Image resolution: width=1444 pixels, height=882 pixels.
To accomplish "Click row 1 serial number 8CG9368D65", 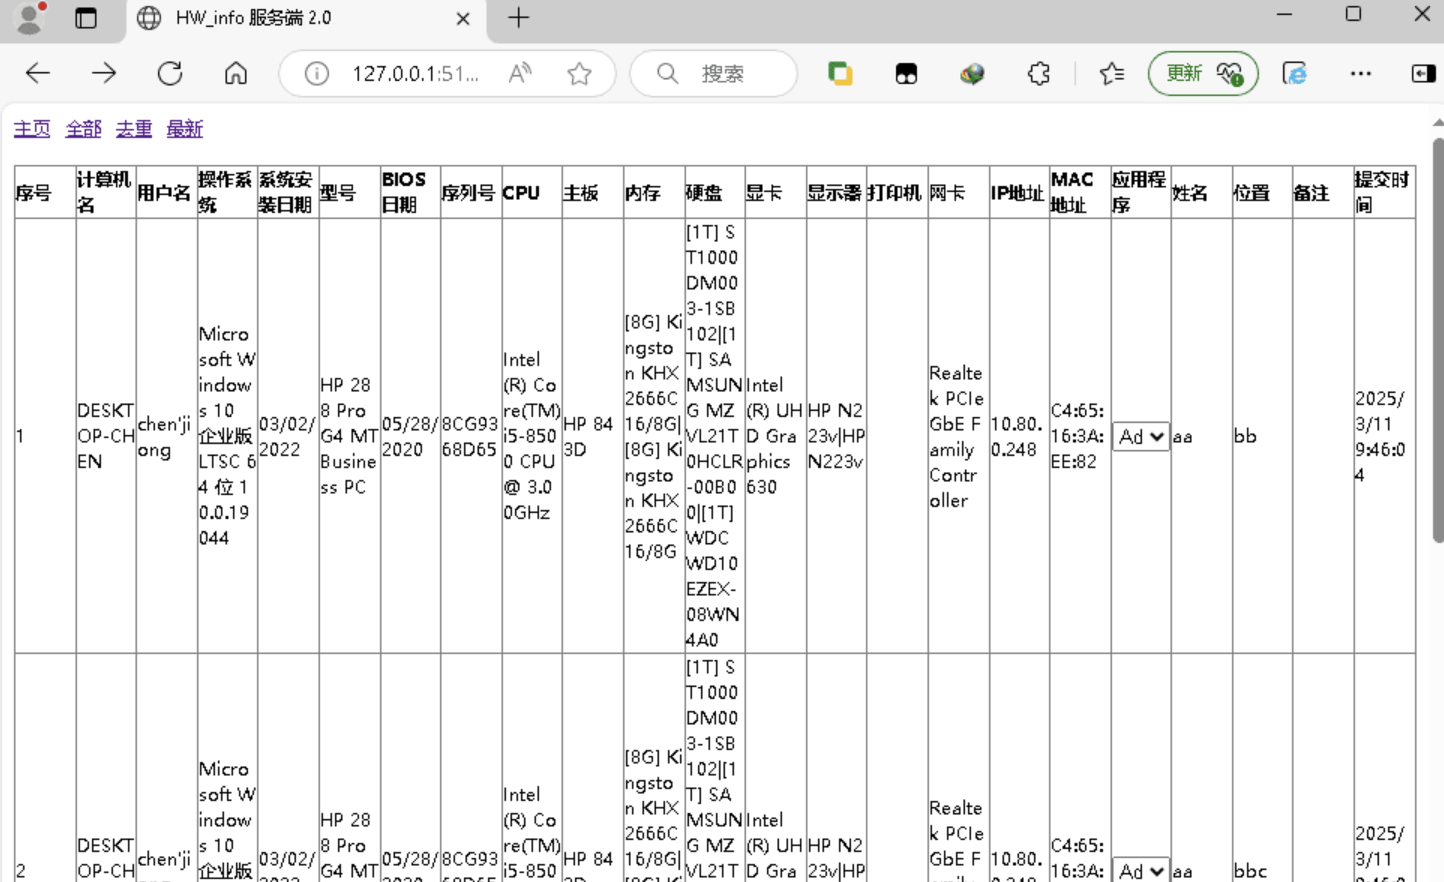I will coord(470,436).
